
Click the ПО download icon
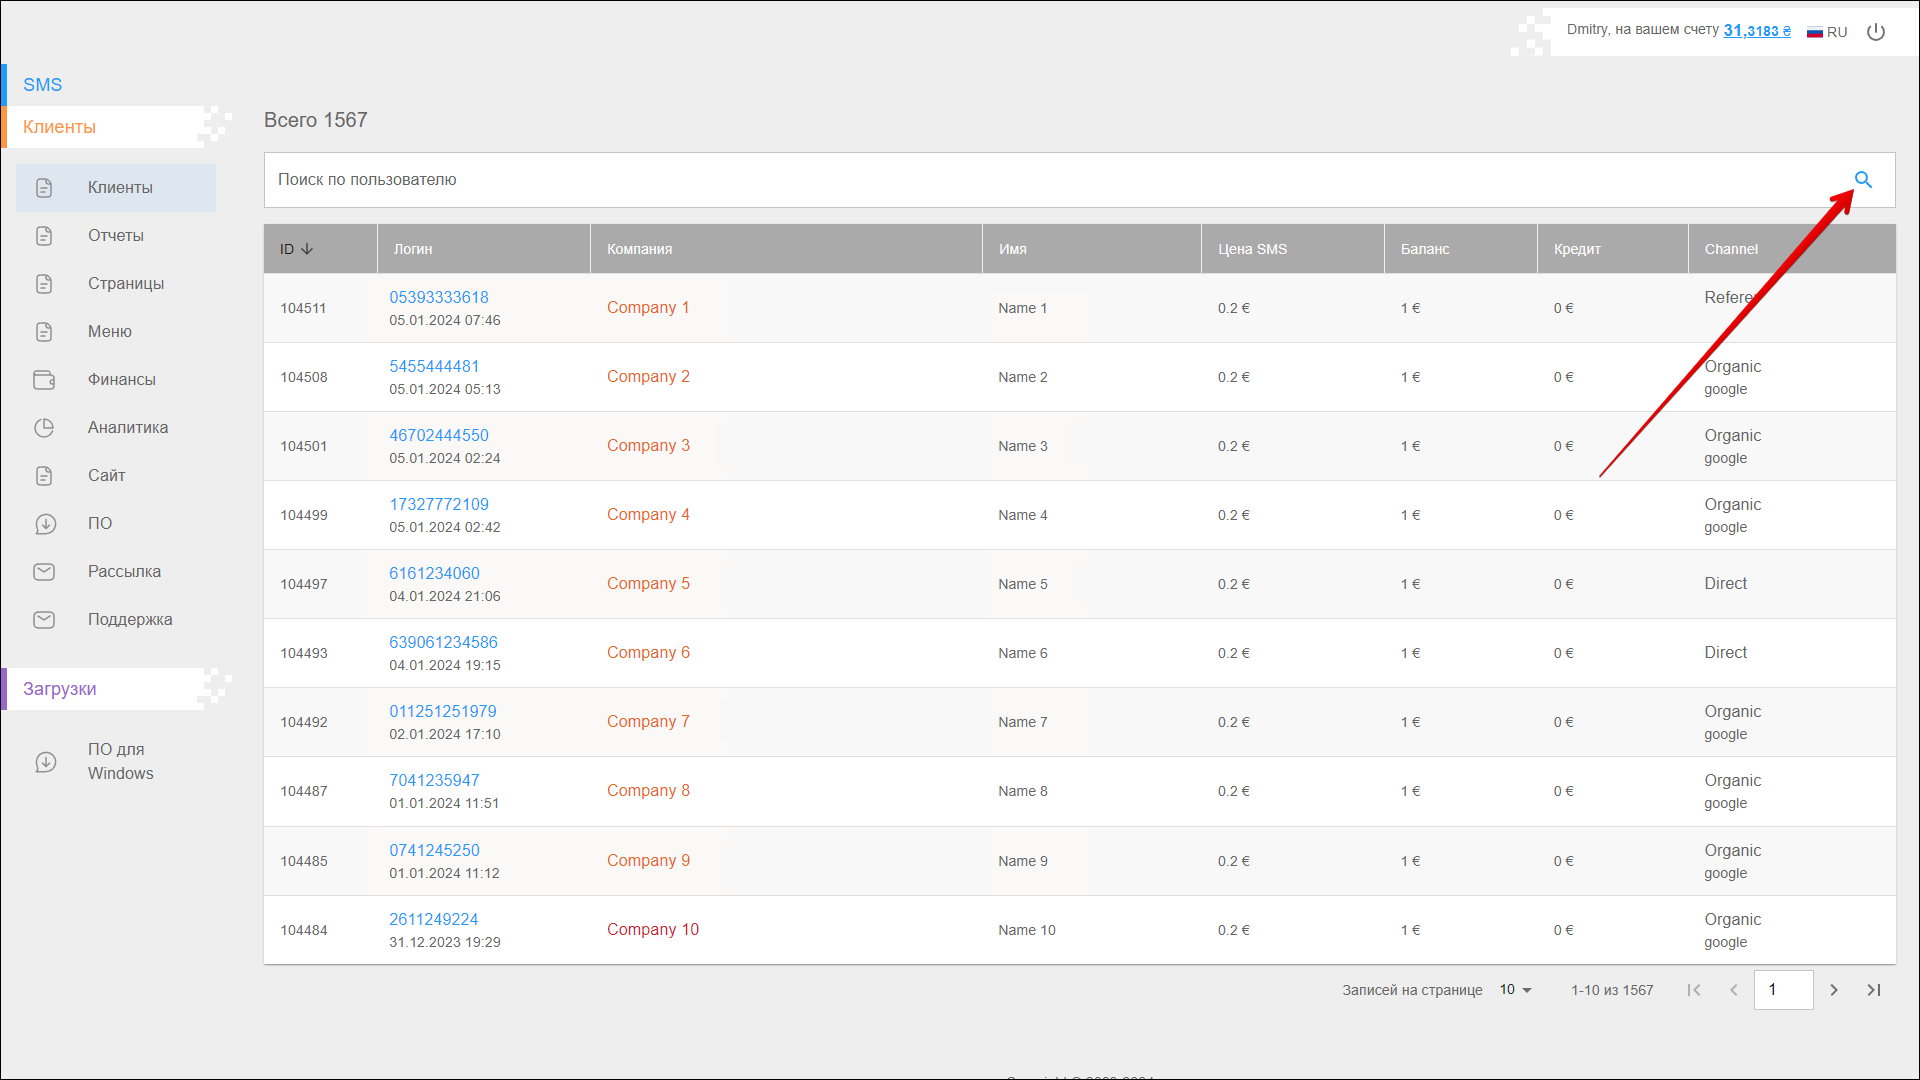pyautogui.click(x=45, y=524)
